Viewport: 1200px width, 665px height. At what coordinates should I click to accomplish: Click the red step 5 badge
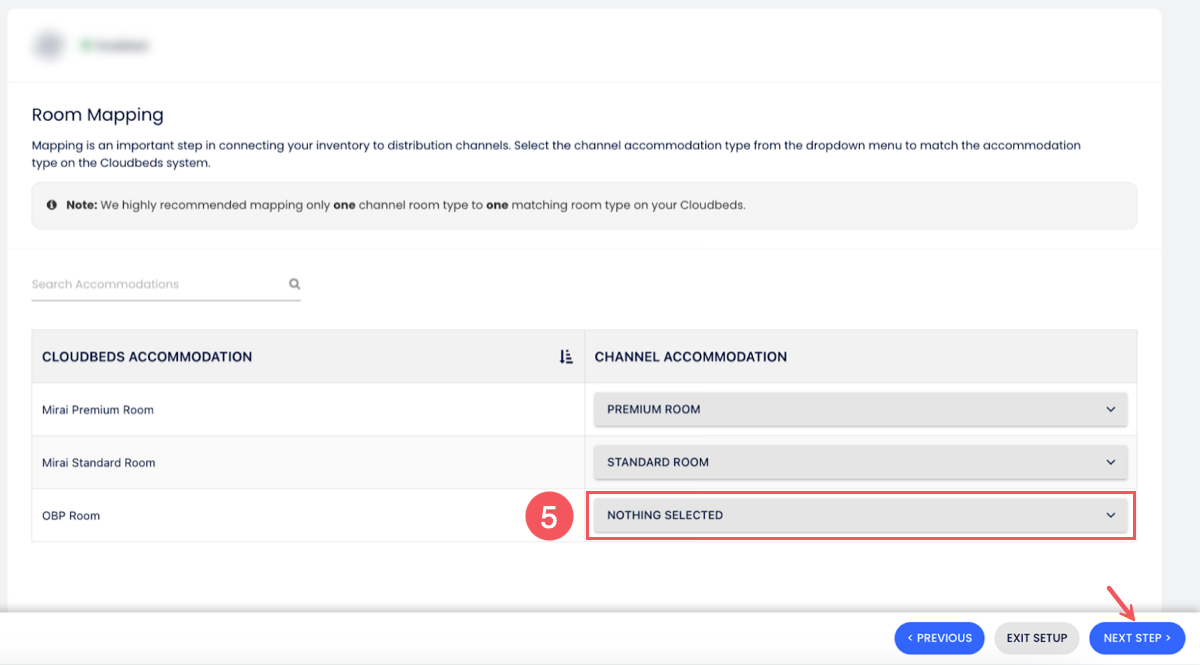coord(549,516)
